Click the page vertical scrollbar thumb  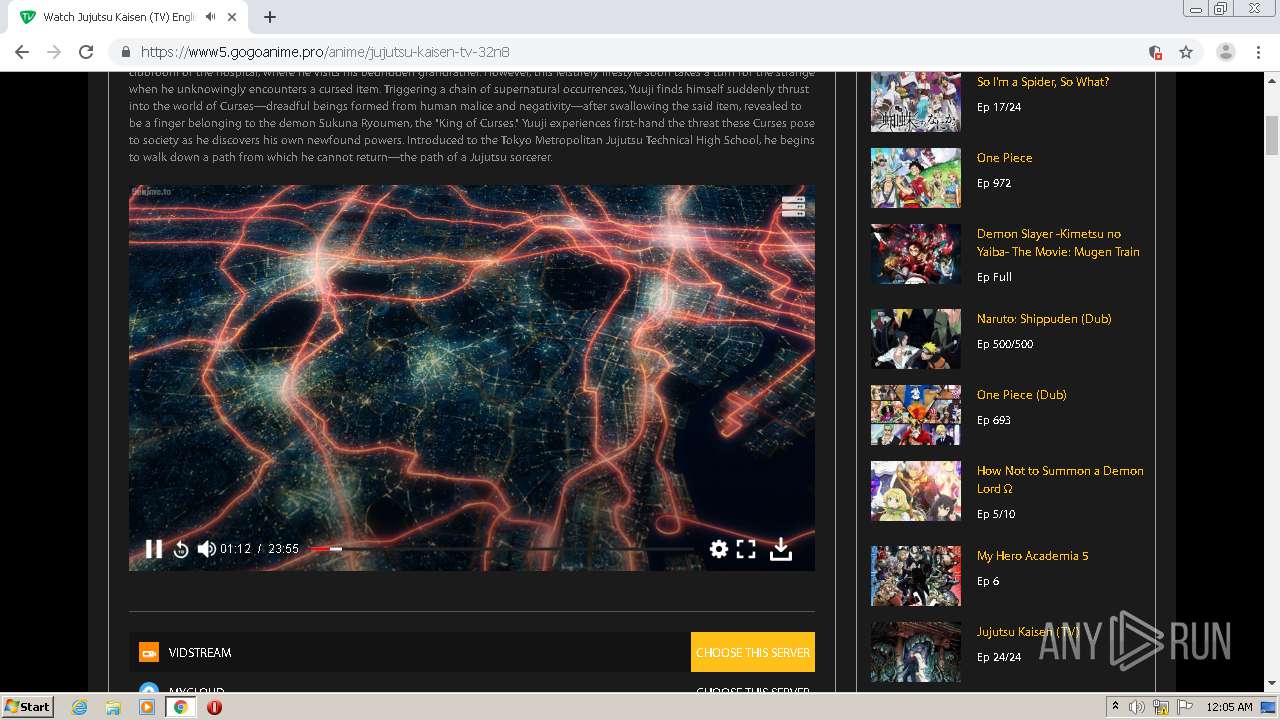pos(1272,134)
